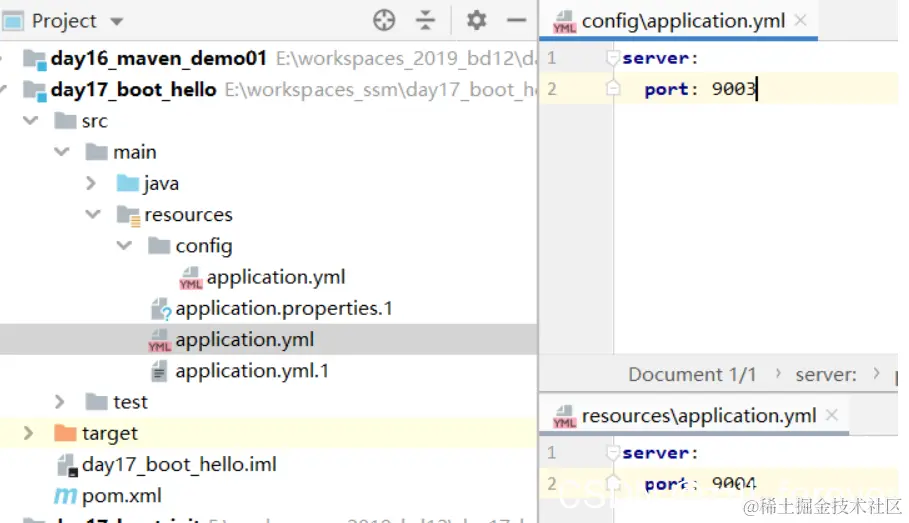Click the server: breadcrumb item
Screen dimensions: 909x523
826,375
